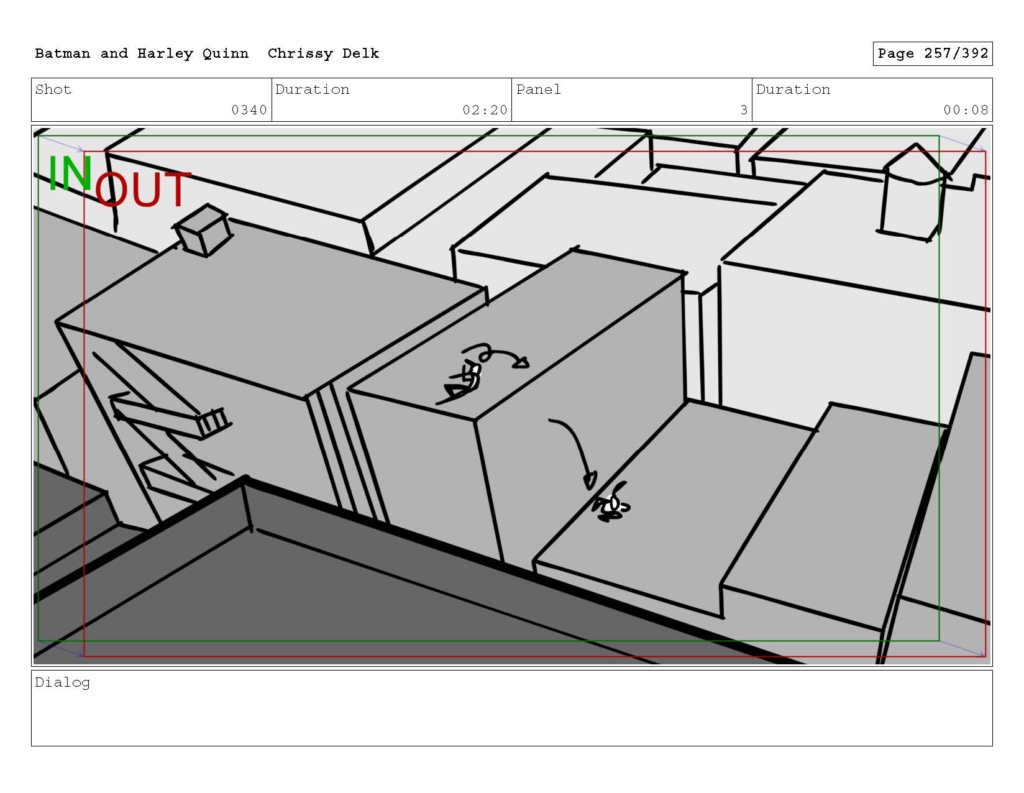Click the shot duration value '02:20'

(485, 110)
